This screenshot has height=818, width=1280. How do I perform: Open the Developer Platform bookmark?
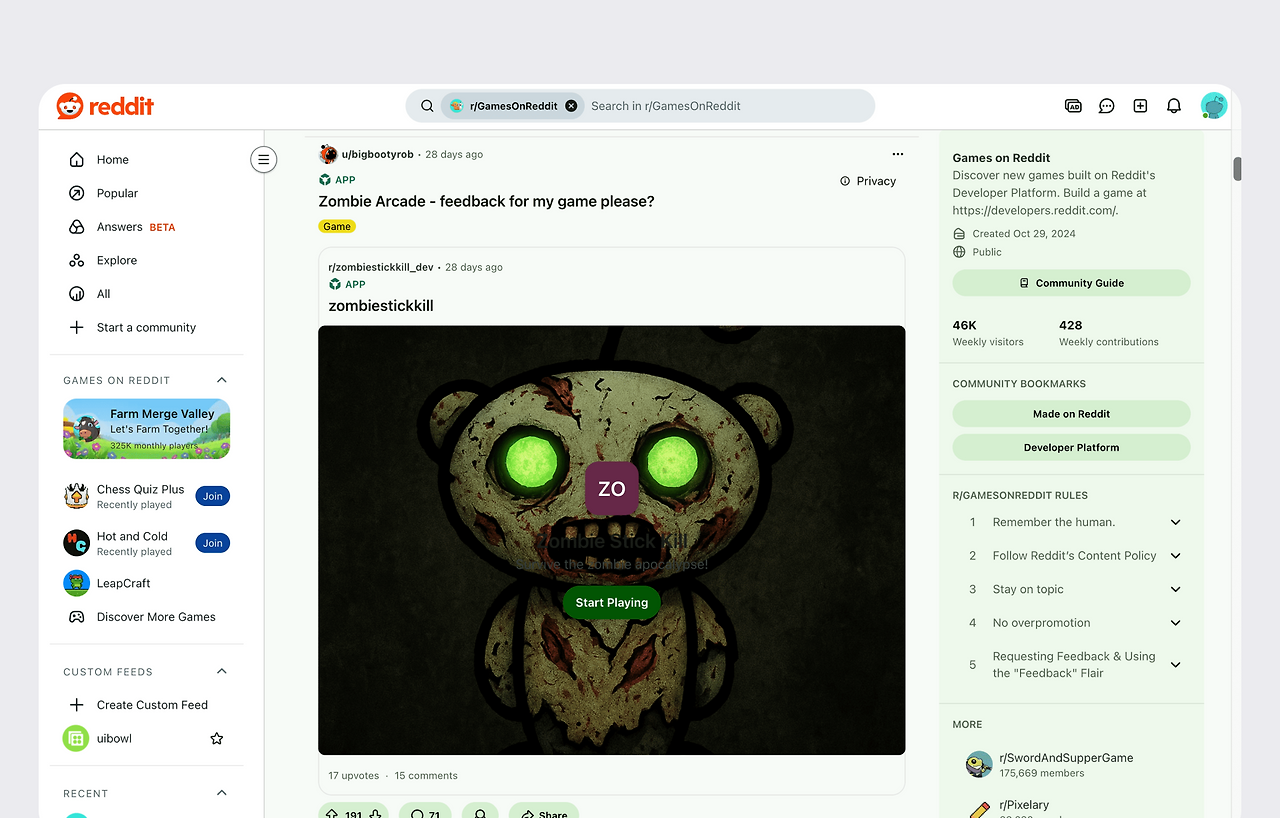tap(1071, 448)
